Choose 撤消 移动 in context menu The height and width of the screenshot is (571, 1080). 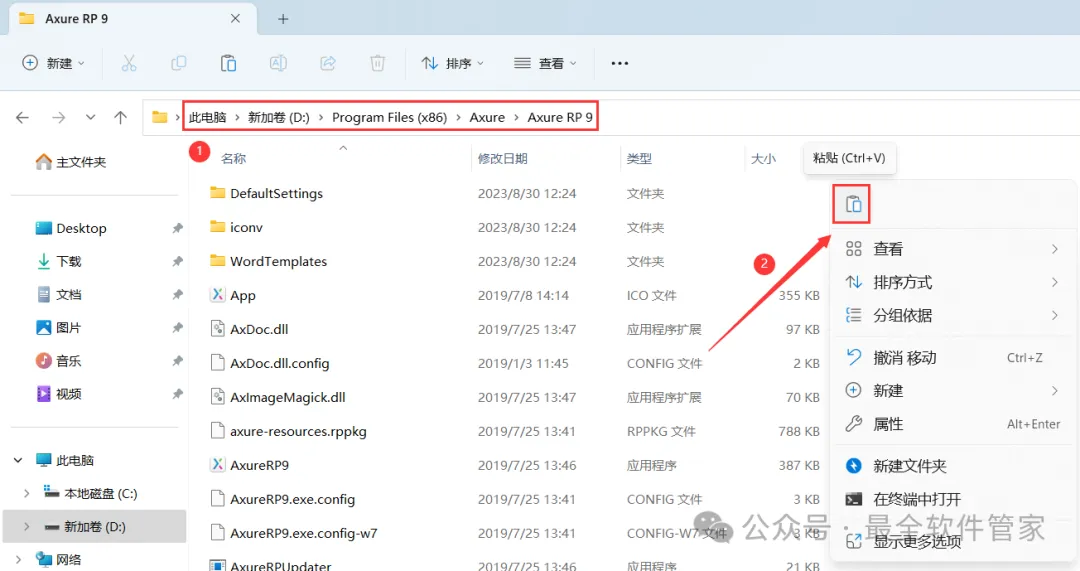tap(953, 358)
